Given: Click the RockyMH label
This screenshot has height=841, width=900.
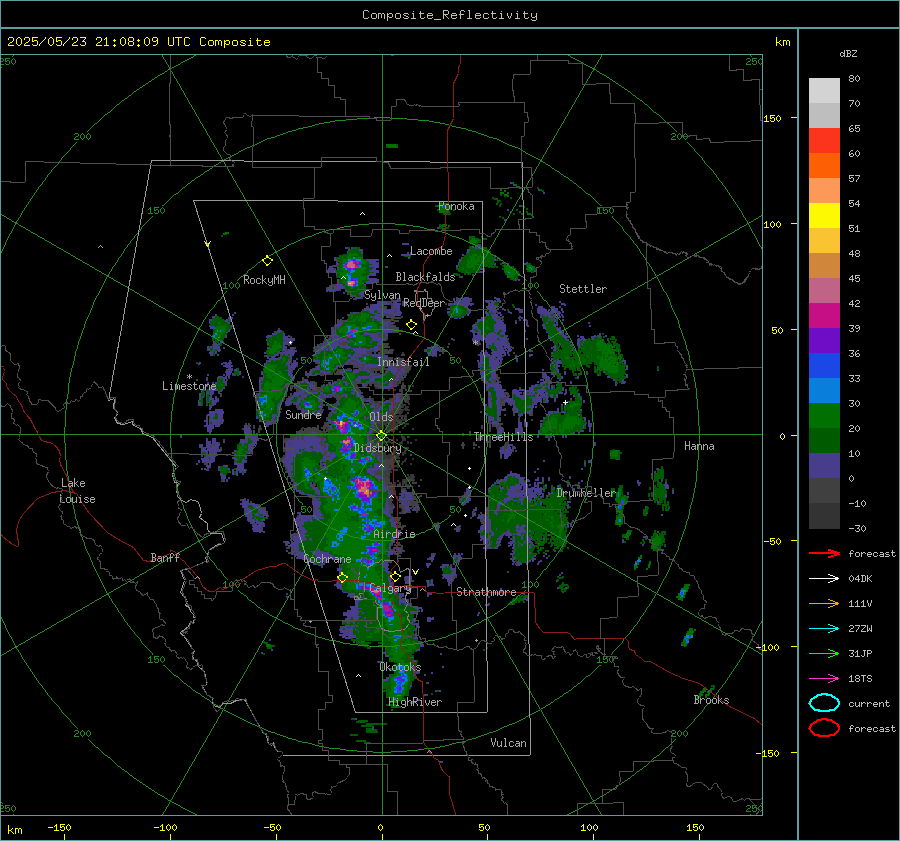Looking at the screenshot, I should (264, 280).
